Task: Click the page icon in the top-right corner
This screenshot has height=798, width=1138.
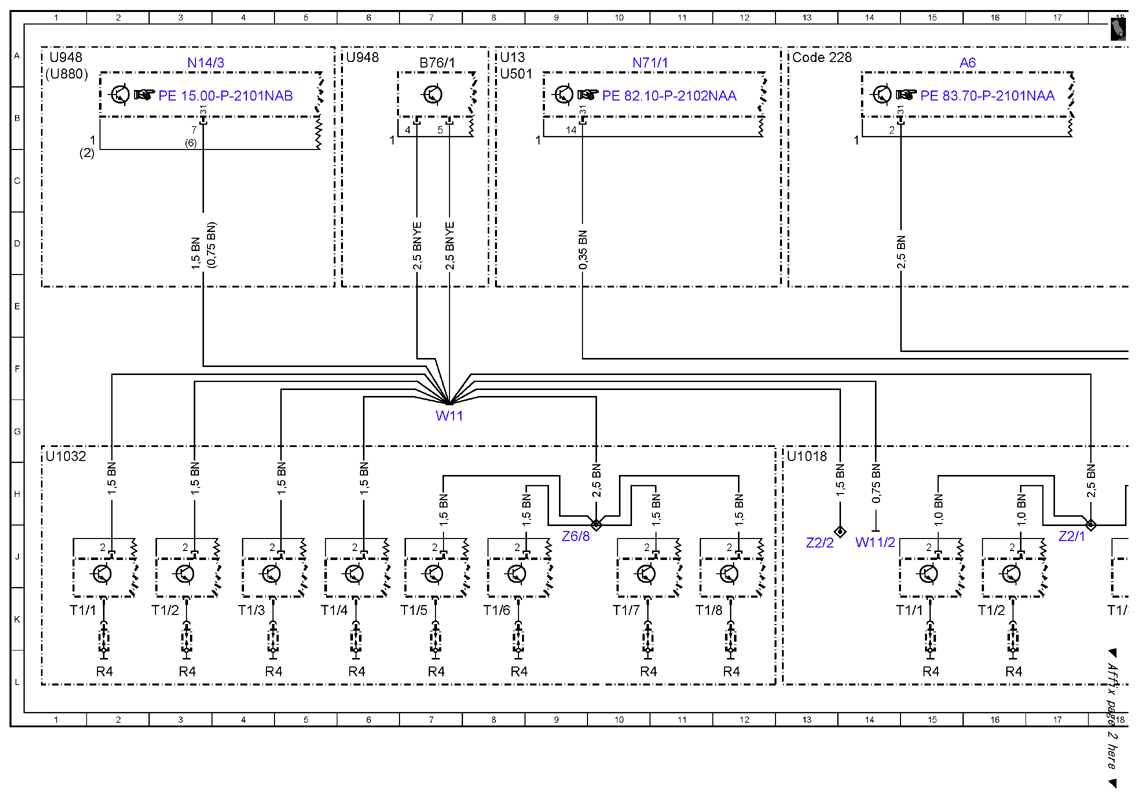Action: point(1118,30)
